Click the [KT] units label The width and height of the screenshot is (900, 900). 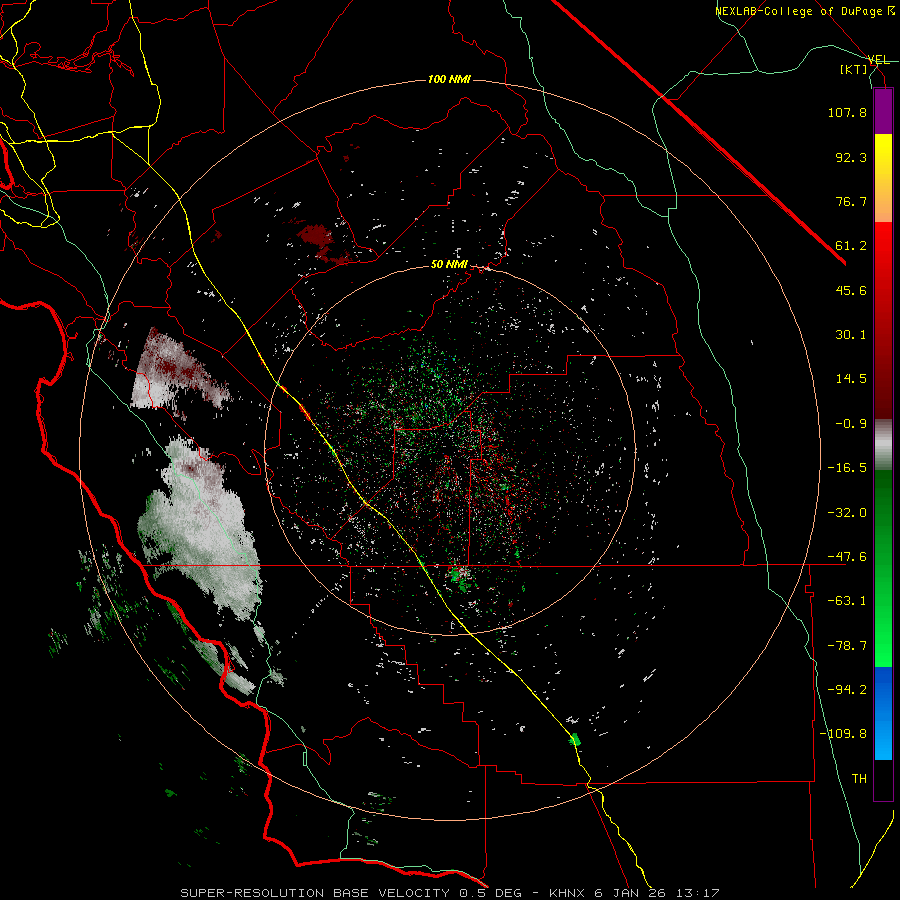[853, 69]
